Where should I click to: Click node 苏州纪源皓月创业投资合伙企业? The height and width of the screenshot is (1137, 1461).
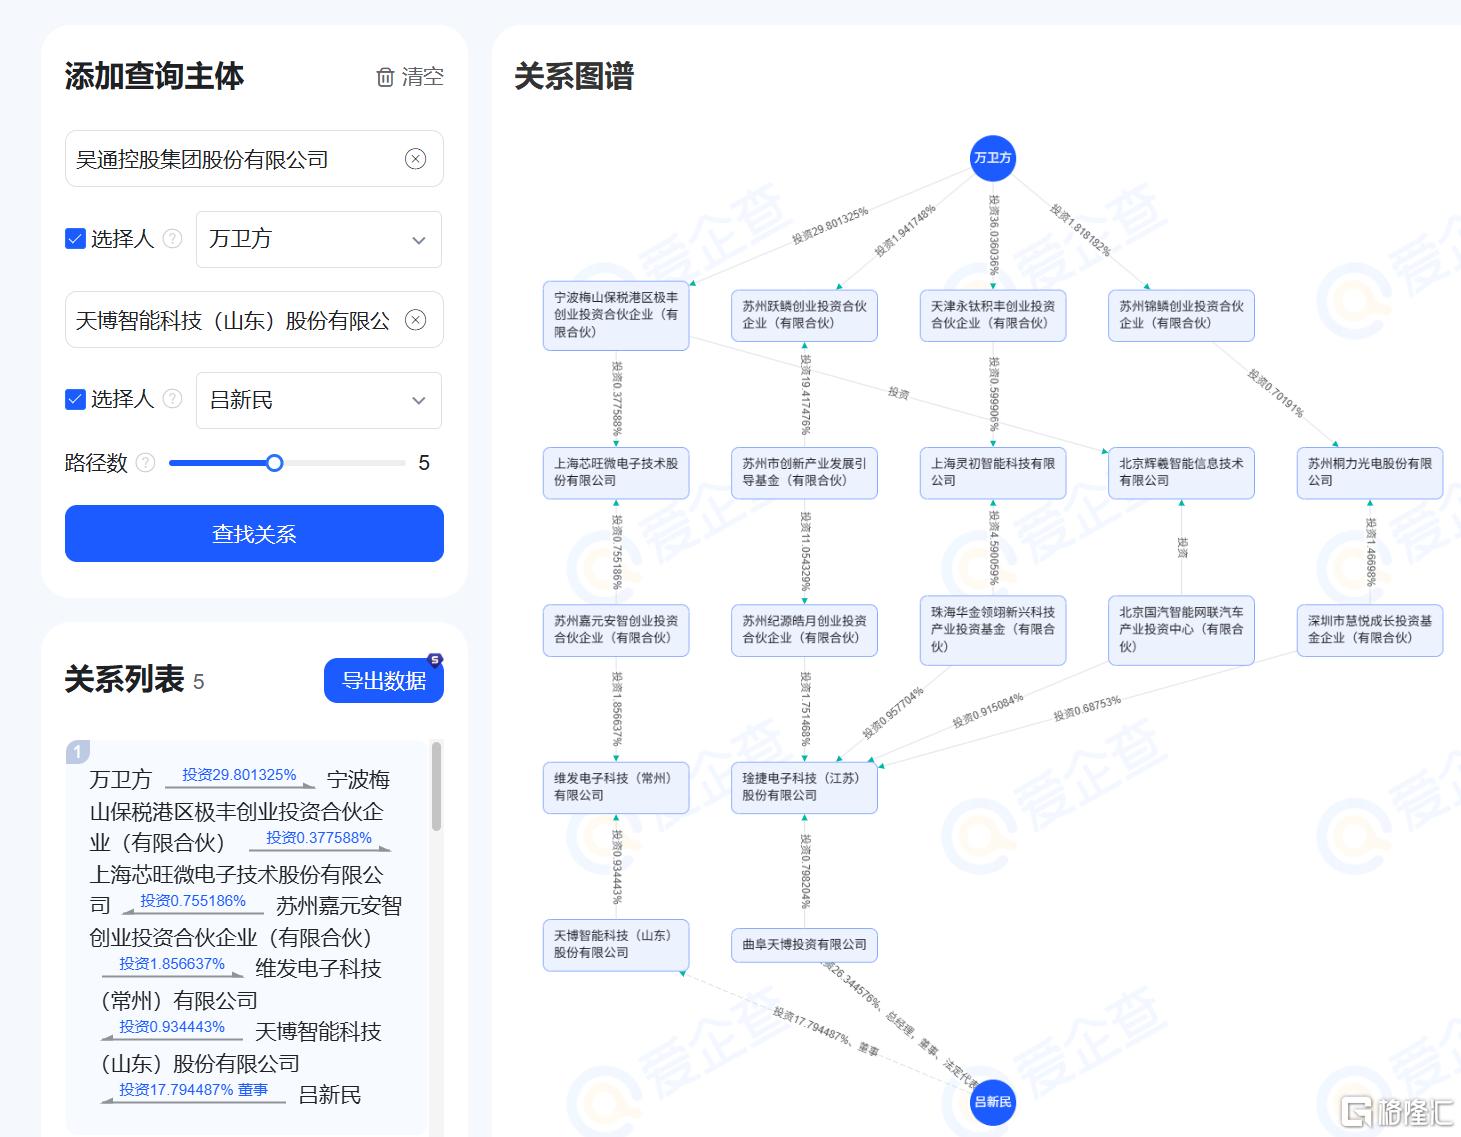point(804,630)
